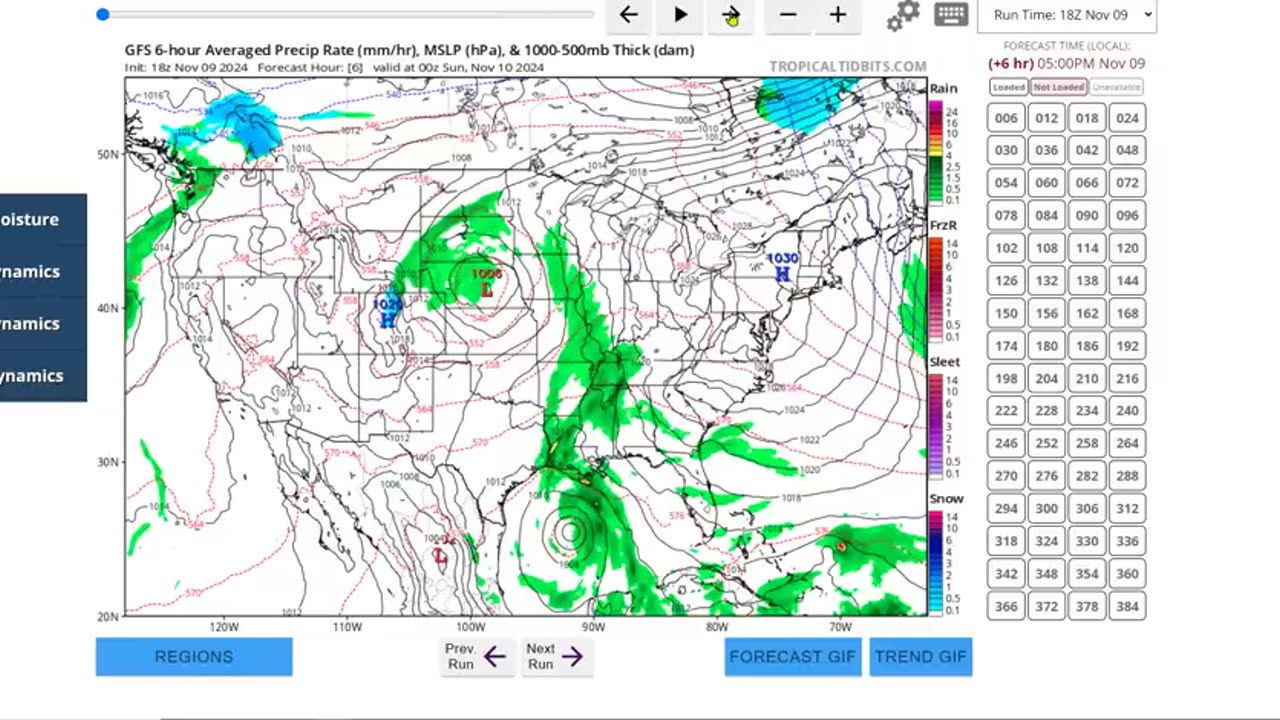Image resolution: width=1280 pixels, height=720 pixels.
Task: Select forecast hour 192
Action: click(1127, 346)
